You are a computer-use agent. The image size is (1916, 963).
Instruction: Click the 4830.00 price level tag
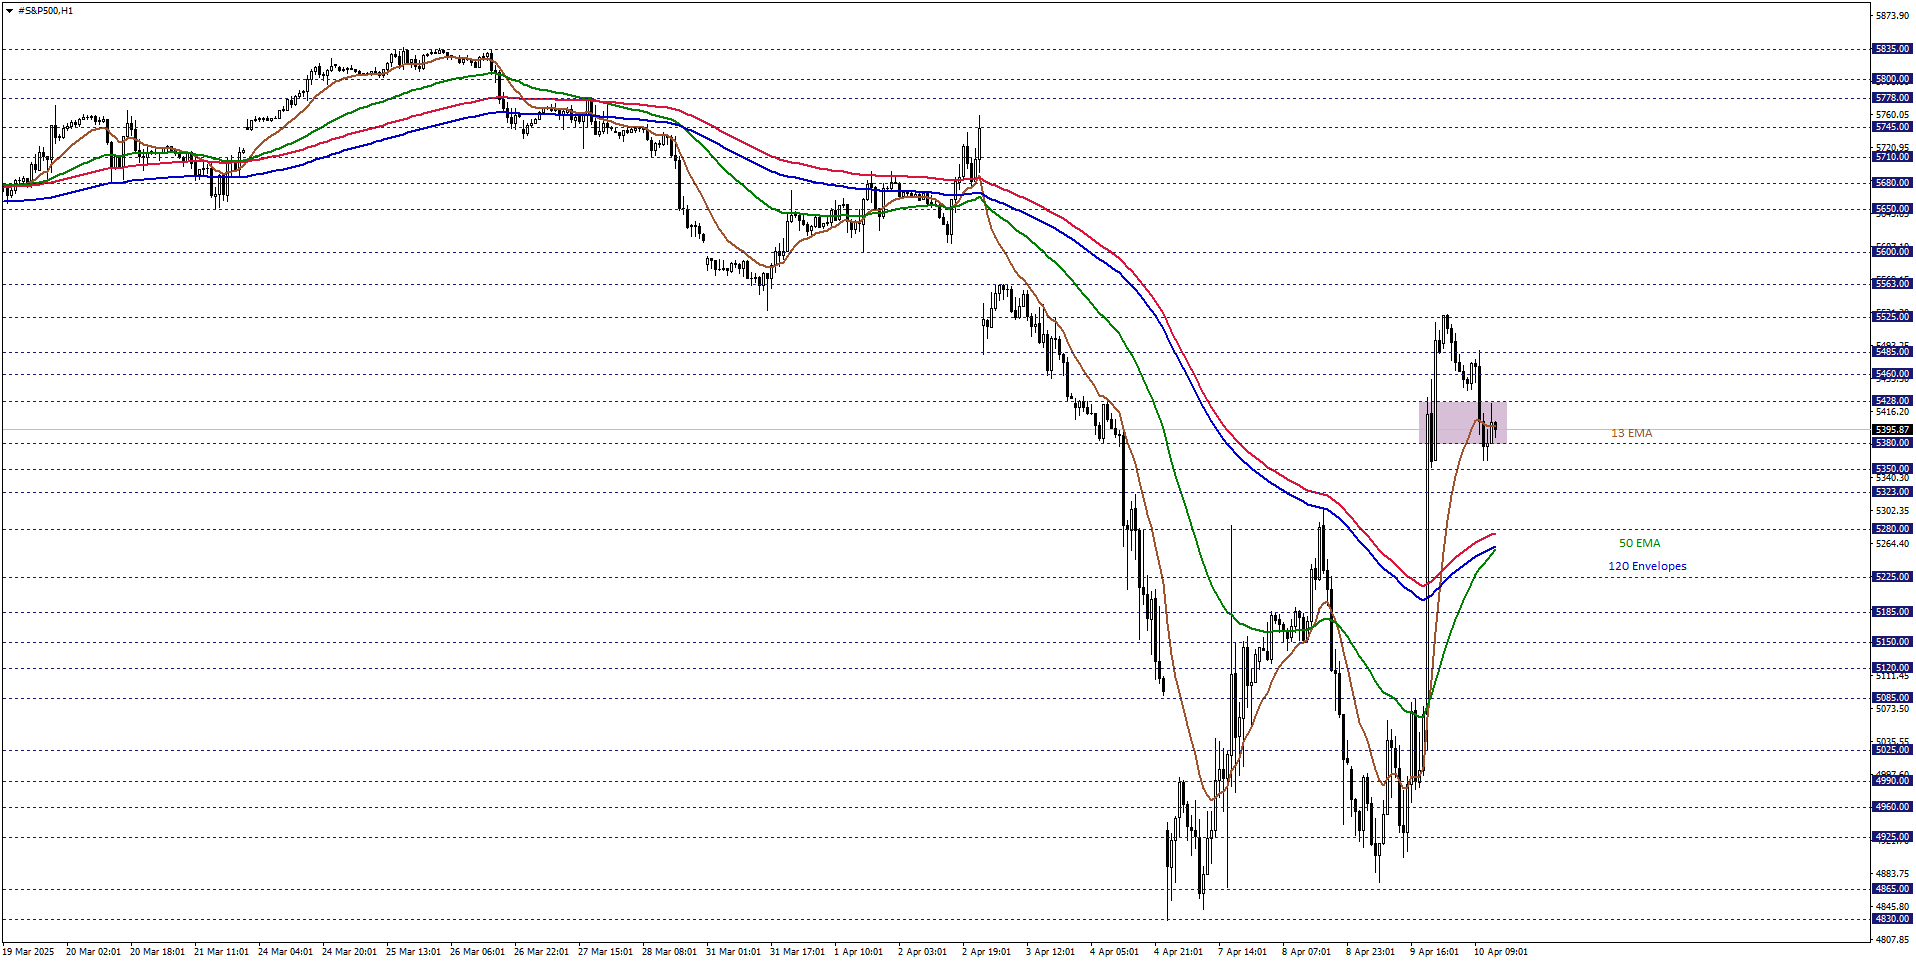coord(1892,919)
